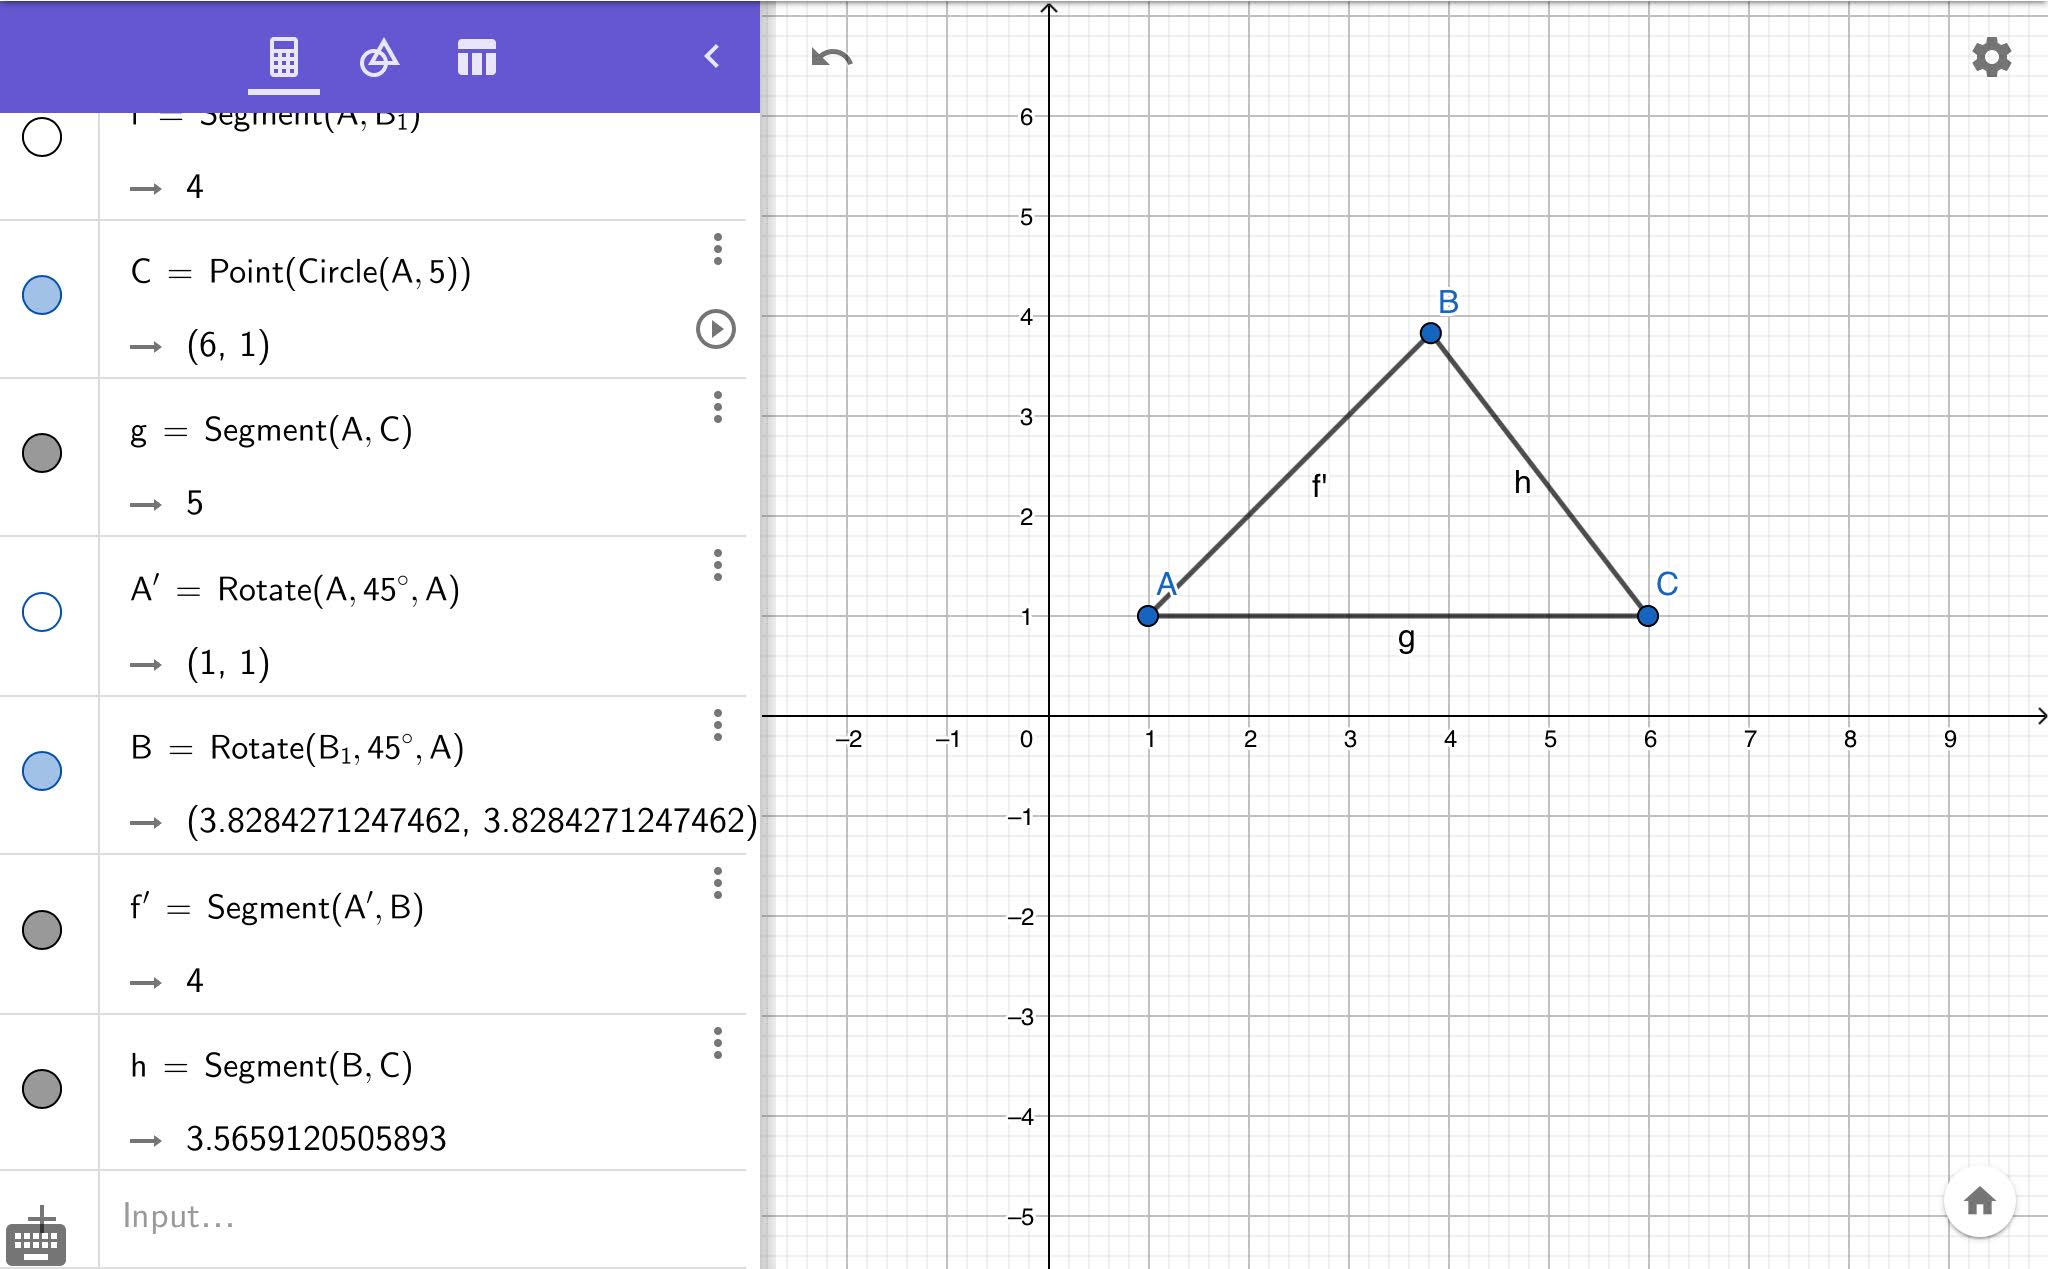Screen dimensions: 2048x1269
Task: Open the three-dot menu for segment h
Action: [717, 1045]
